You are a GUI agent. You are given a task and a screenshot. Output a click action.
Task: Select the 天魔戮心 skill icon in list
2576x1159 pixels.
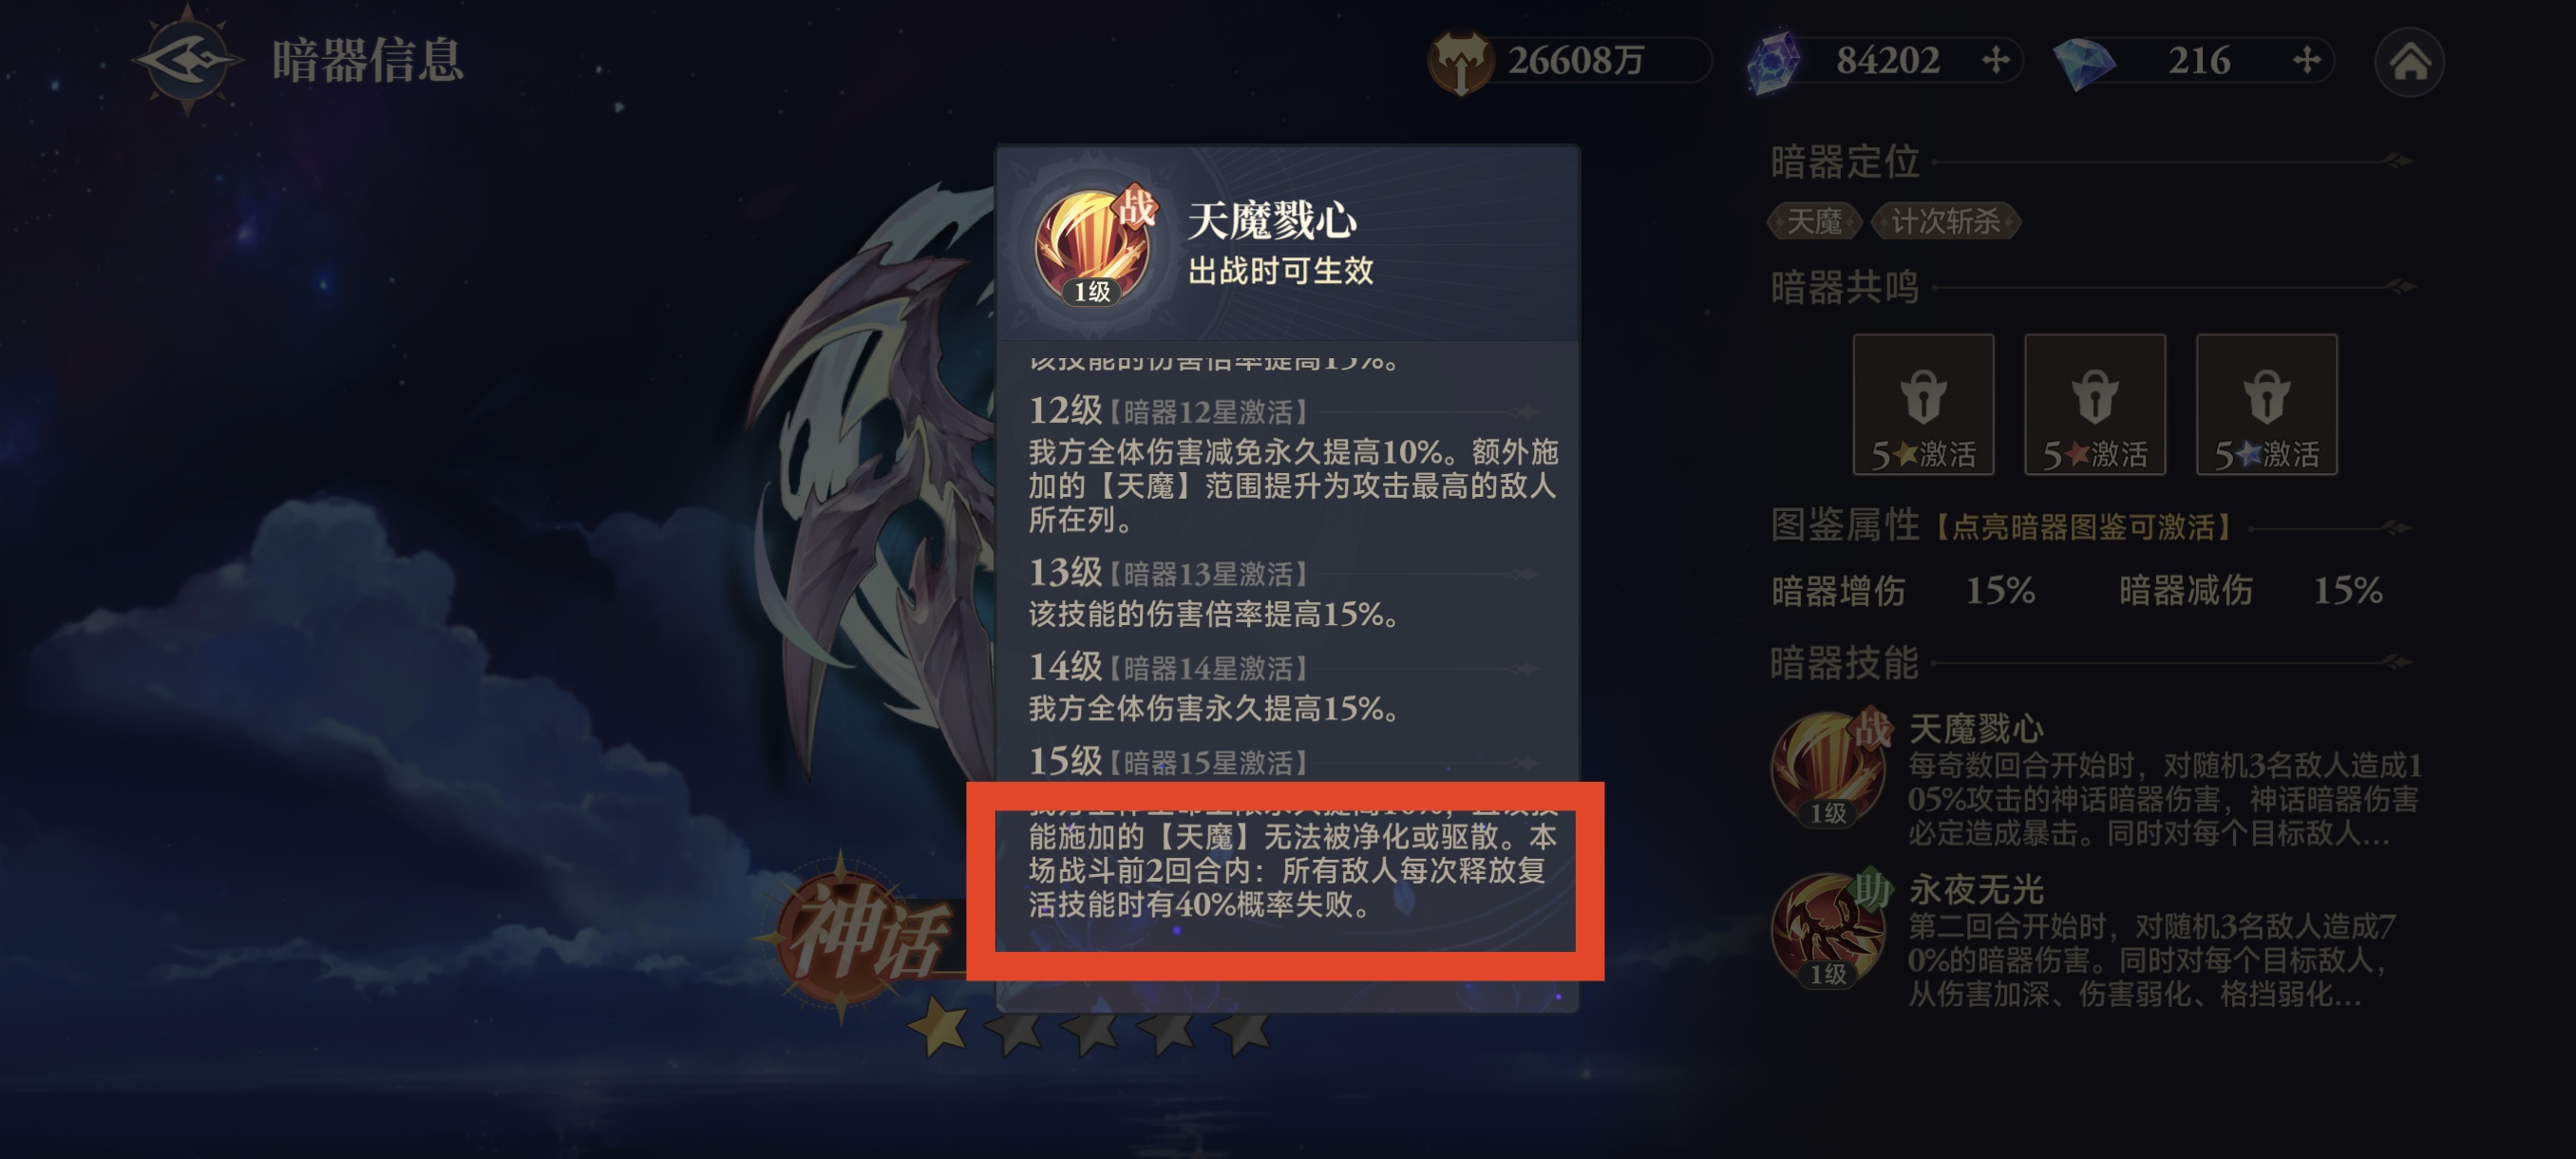(x=1830, y=768)
